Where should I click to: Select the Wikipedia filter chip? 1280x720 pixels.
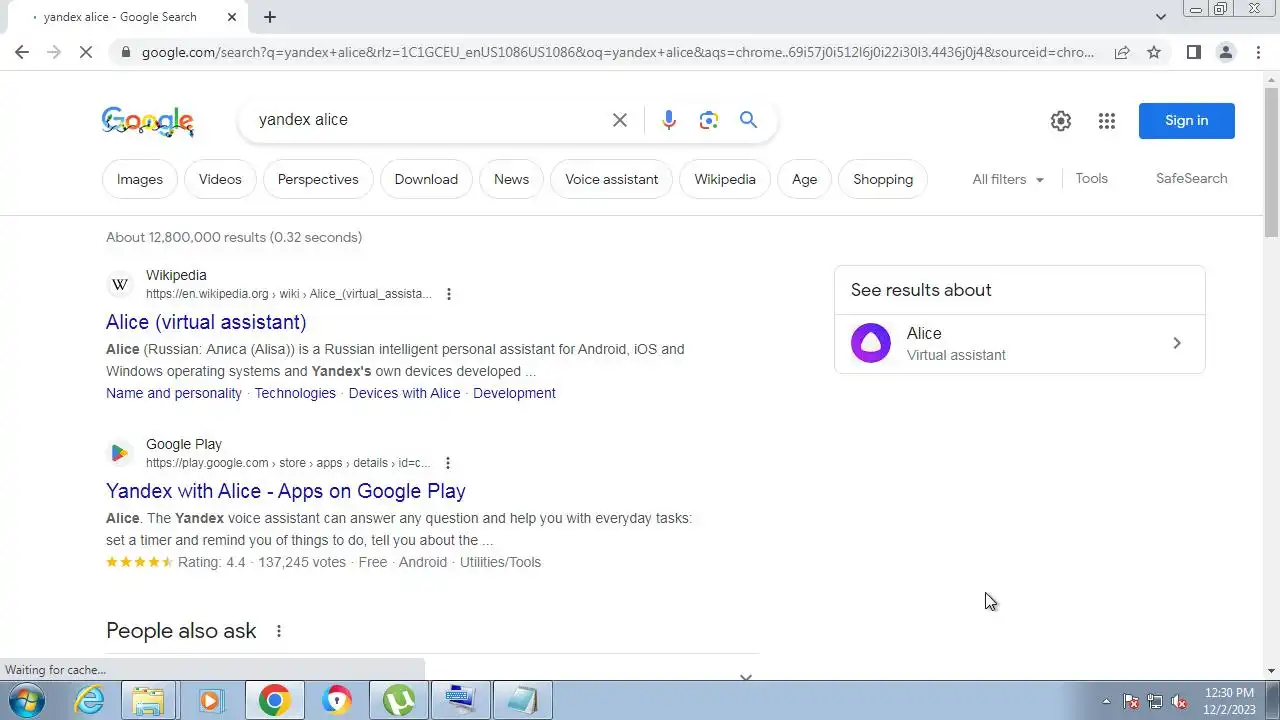725,179
